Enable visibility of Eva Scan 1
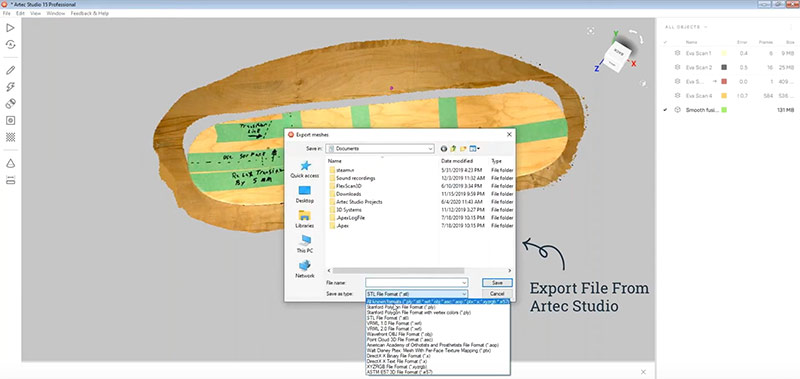The width and height of the screenshot is (800, 379). point(665,53)
